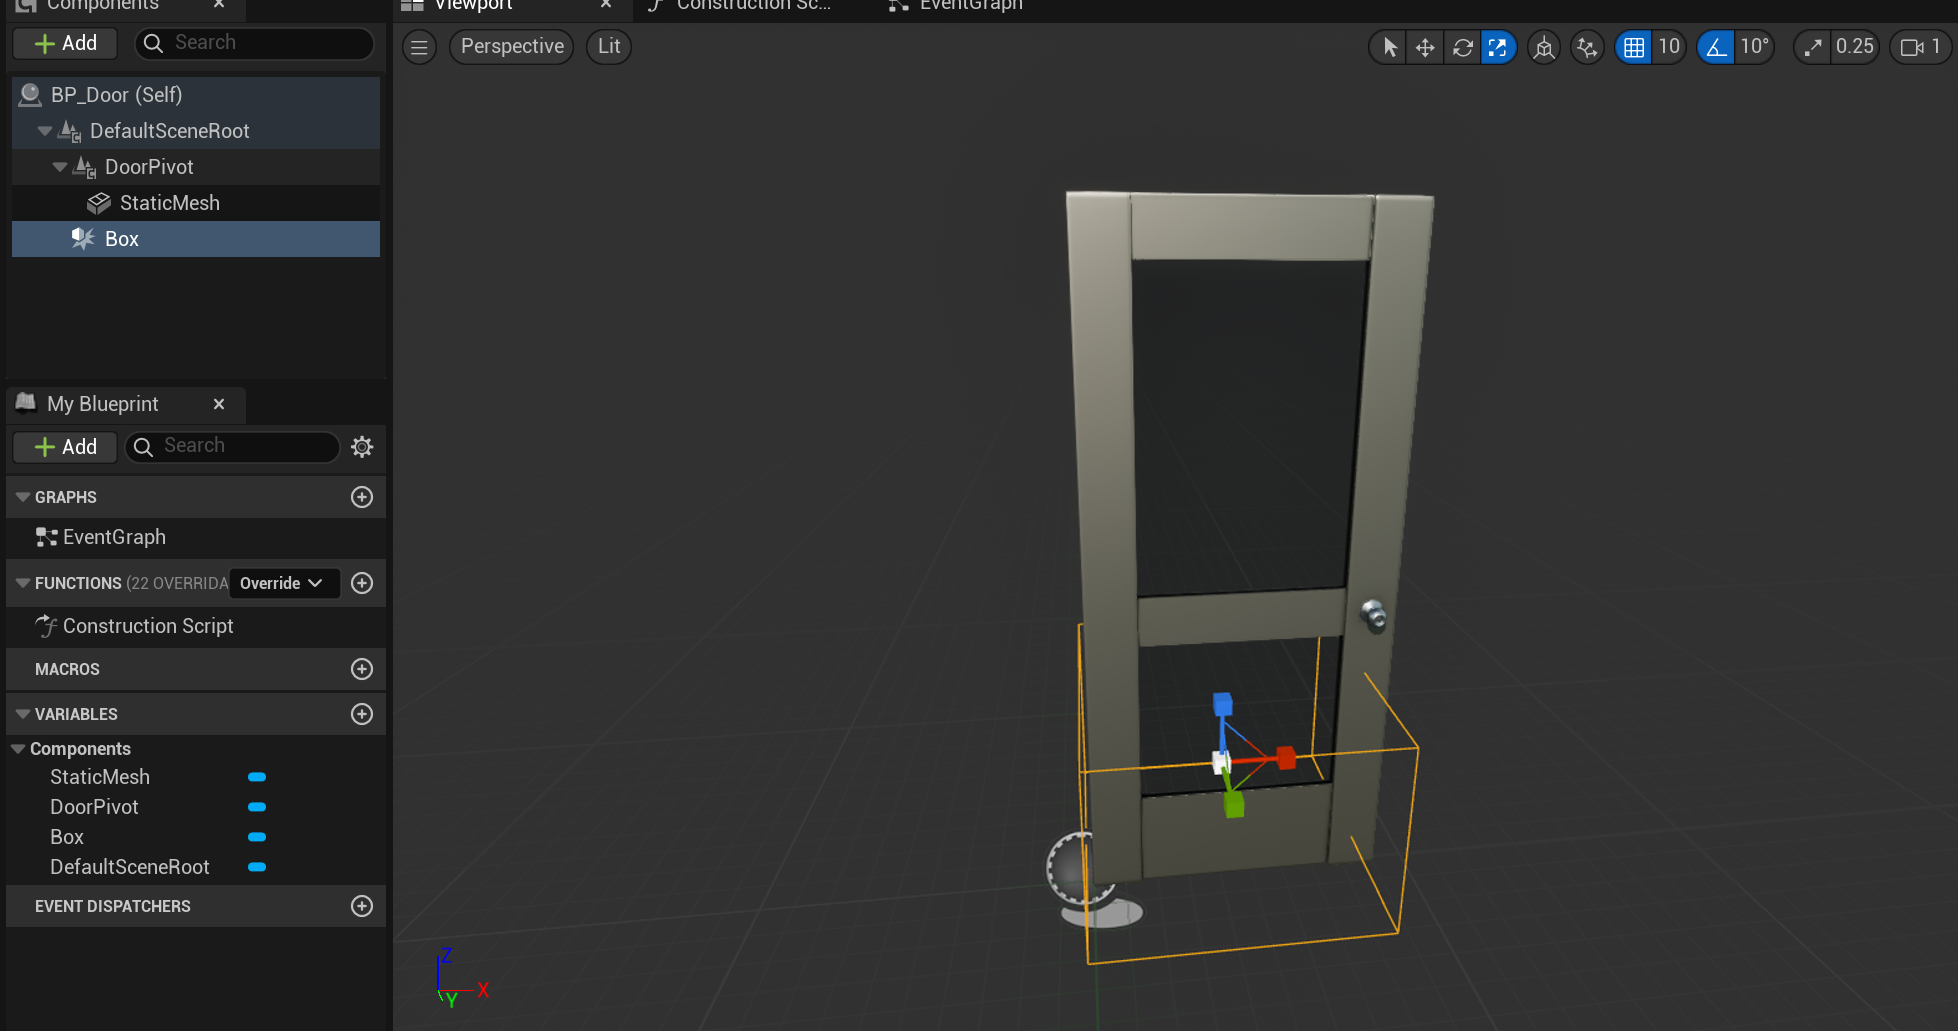The image size is (1958, 1031).
Task: Activate the Translate (move) tool
Action: point(1425,47)
